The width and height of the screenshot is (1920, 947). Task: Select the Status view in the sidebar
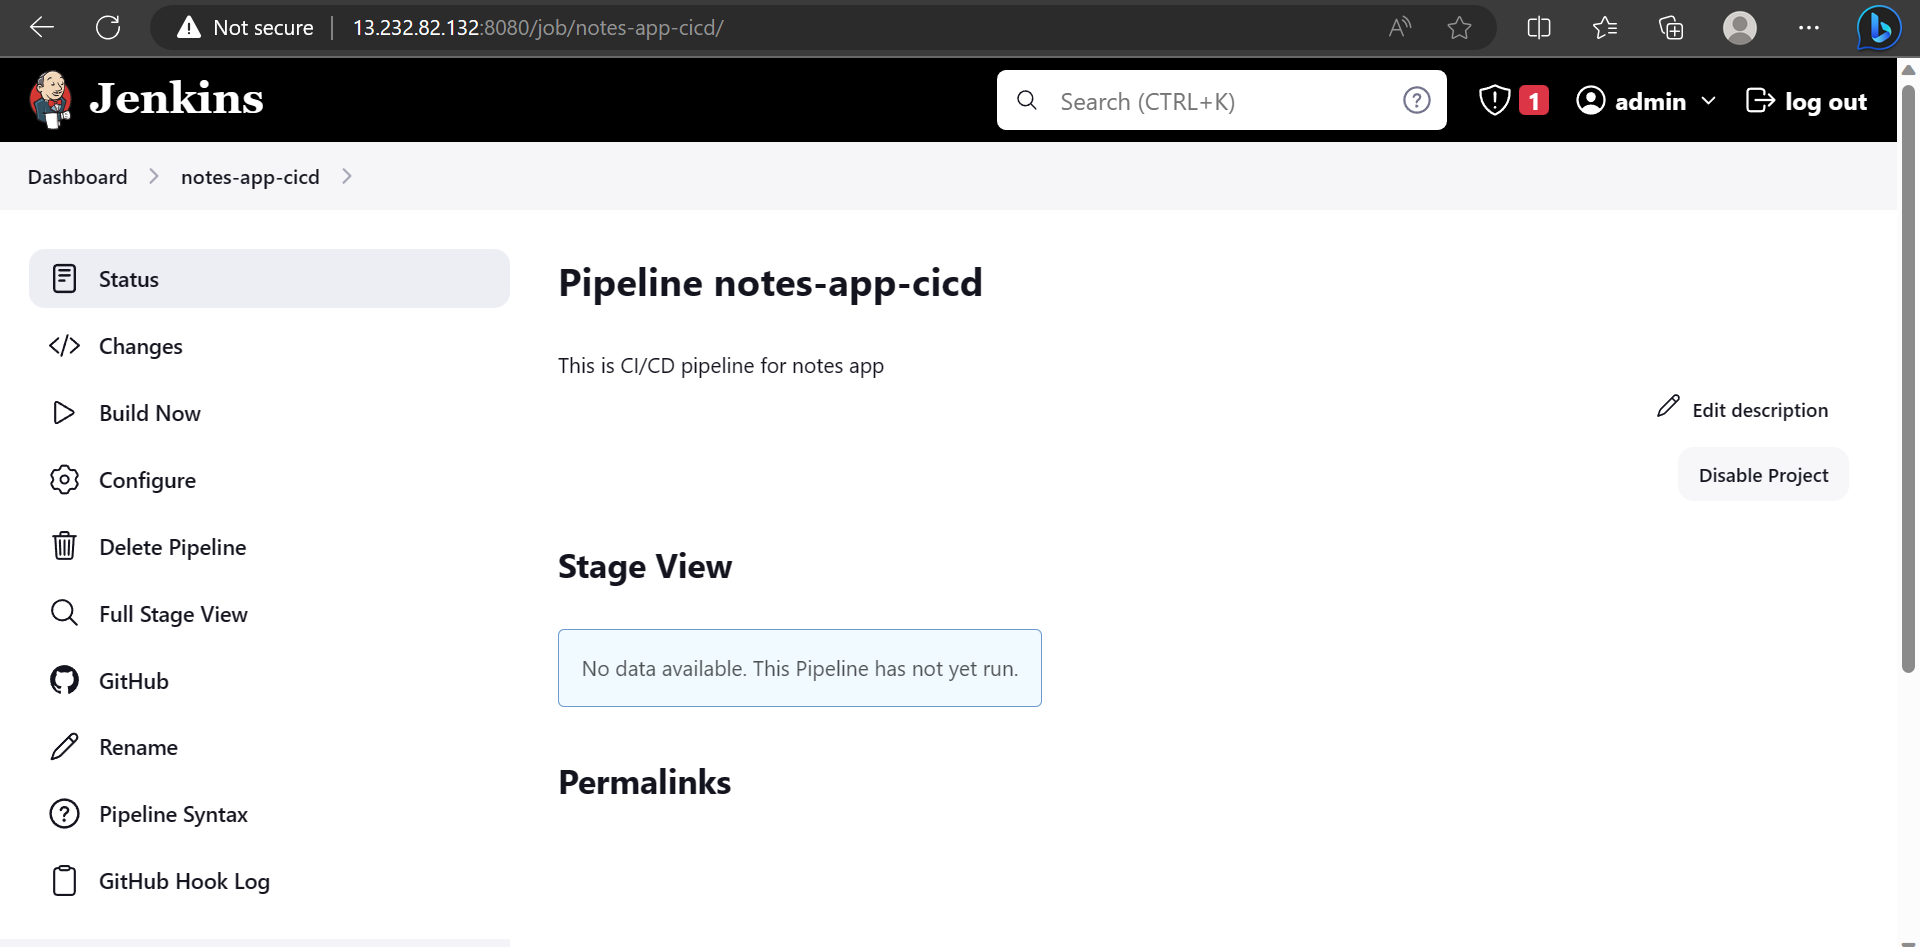[x=128, y=279]
